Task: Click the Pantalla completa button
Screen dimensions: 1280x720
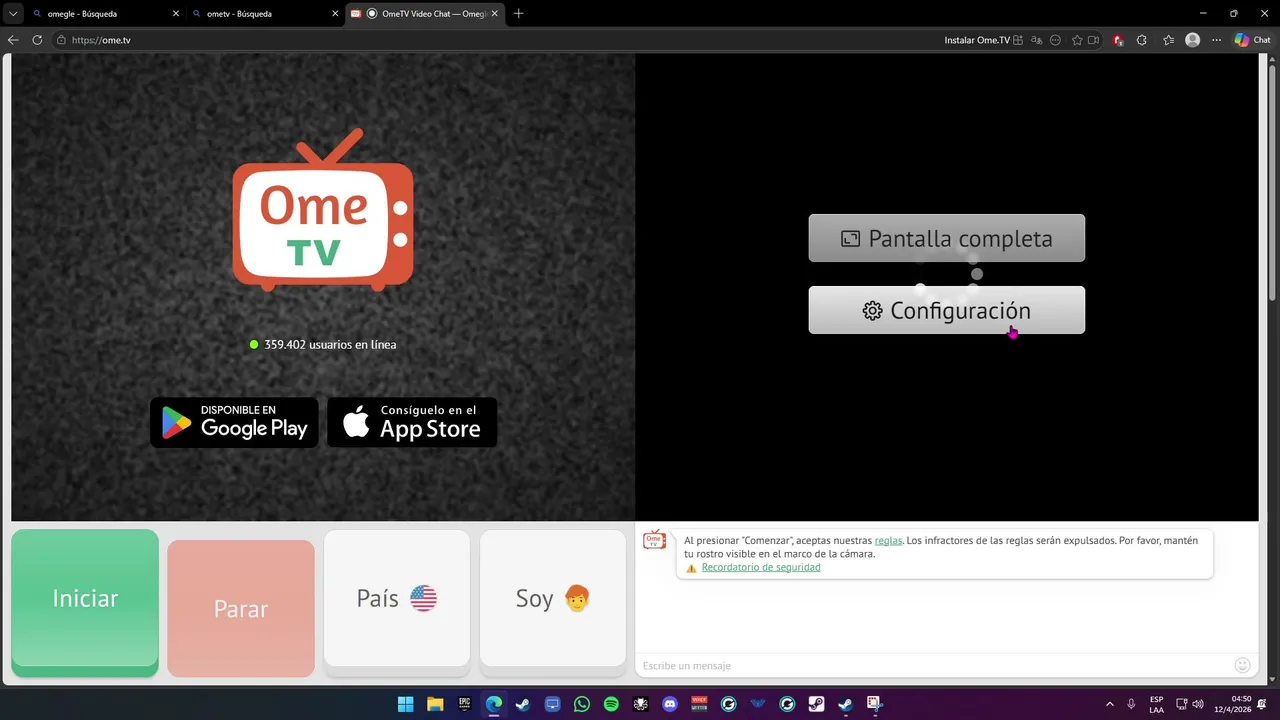Action: [x=946, y=238]
